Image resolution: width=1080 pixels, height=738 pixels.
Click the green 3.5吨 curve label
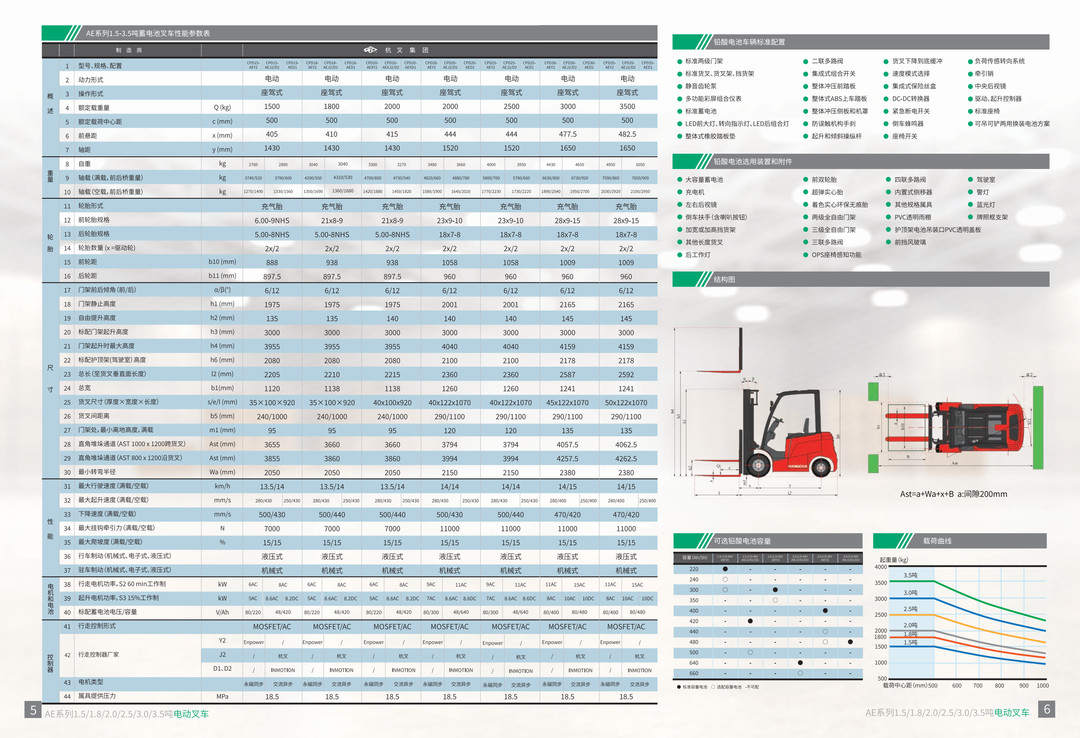pos(910,575)
